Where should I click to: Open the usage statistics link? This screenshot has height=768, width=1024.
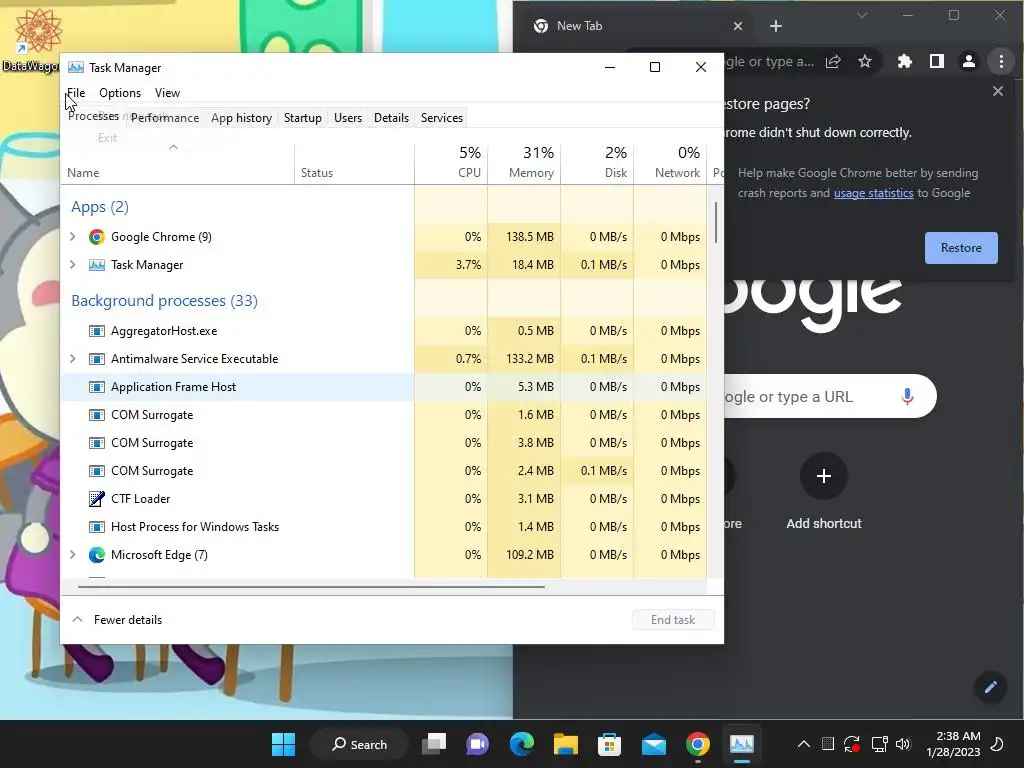click(x=873, y=193)
